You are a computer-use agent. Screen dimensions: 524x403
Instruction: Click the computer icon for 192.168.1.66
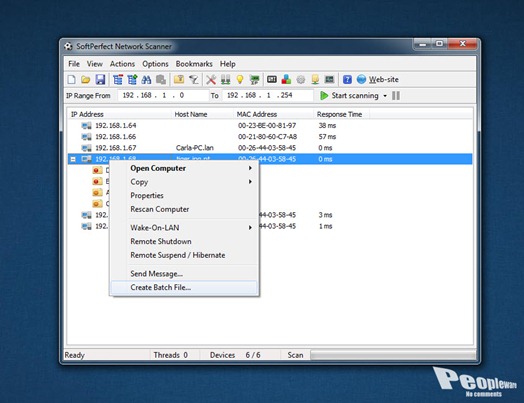tap(87, 137)
